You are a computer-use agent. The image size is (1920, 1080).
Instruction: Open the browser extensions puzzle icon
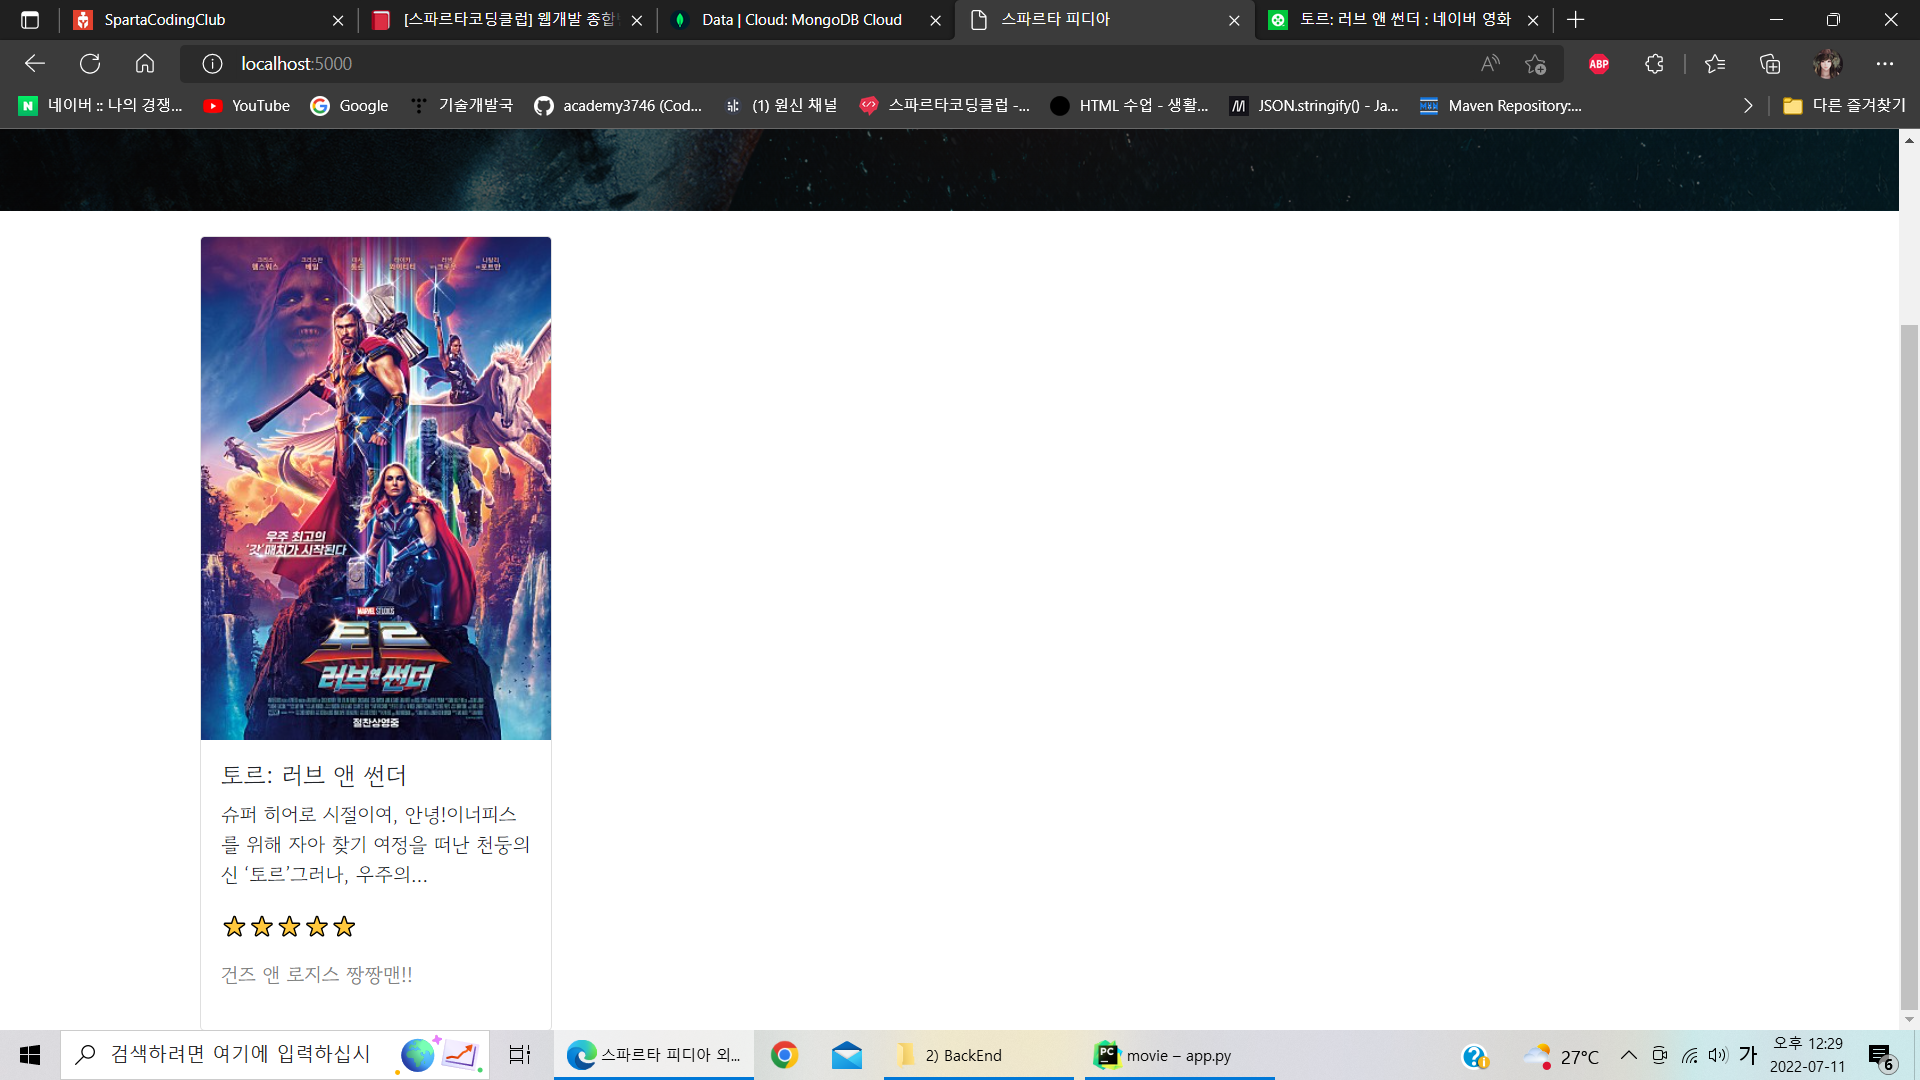[x=1654, y=64]
